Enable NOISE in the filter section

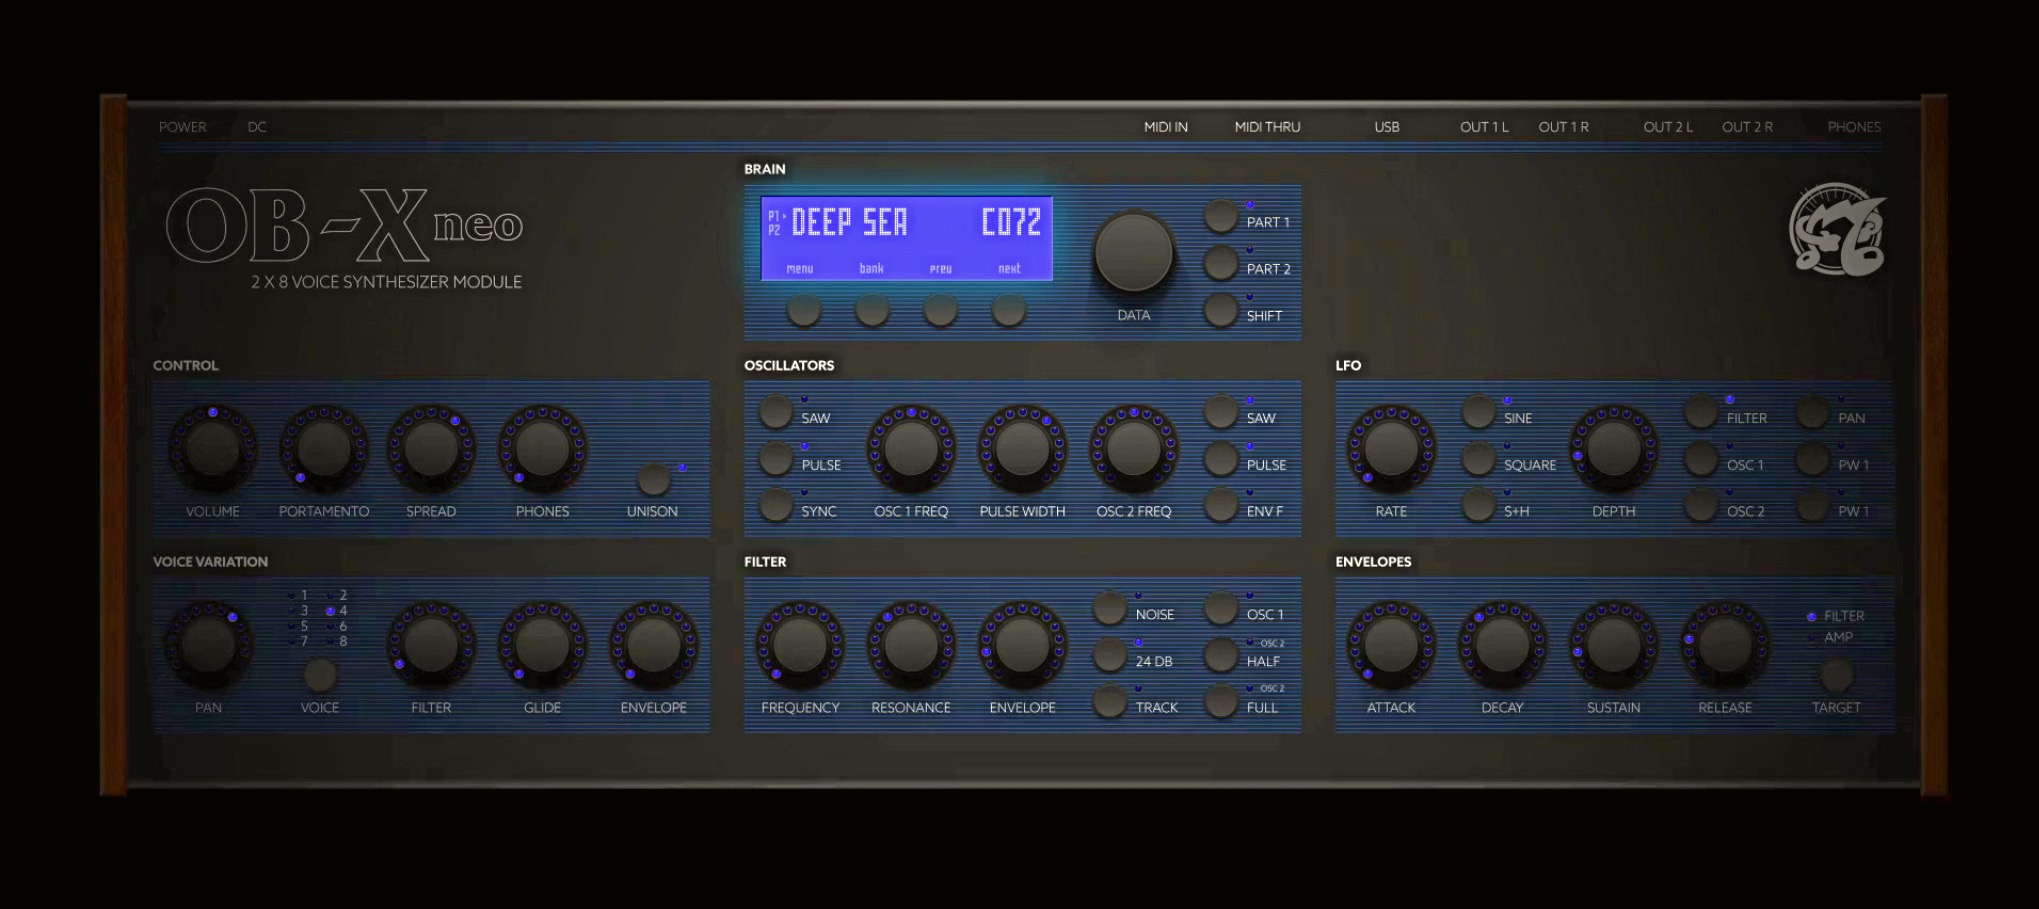[x=1110, y=608]
